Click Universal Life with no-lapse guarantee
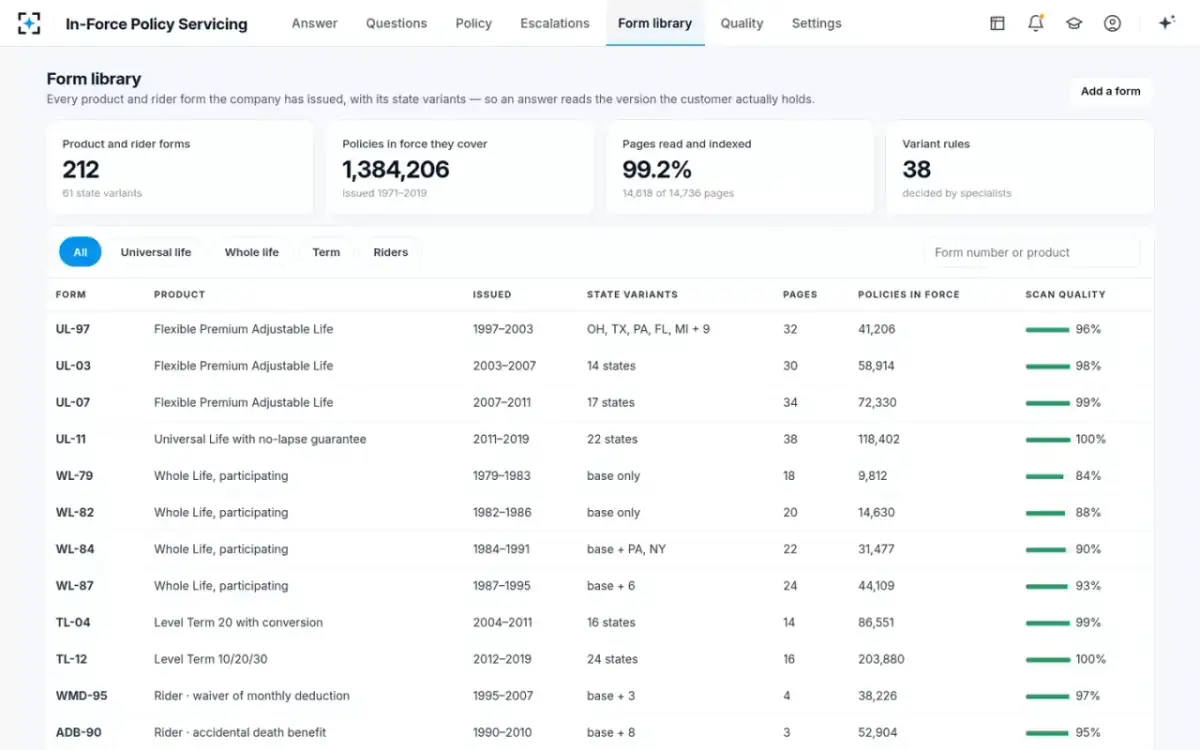The height and width of the screenshot is (750, 1200). (x=260, y=439)
